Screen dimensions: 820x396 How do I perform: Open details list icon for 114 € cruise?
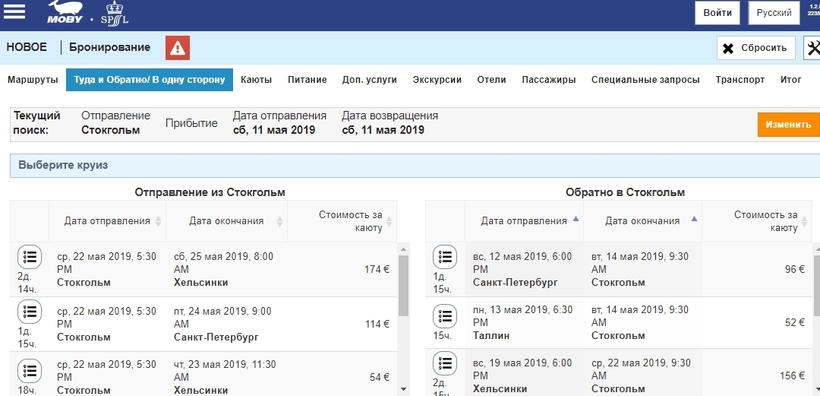point(30,312)
